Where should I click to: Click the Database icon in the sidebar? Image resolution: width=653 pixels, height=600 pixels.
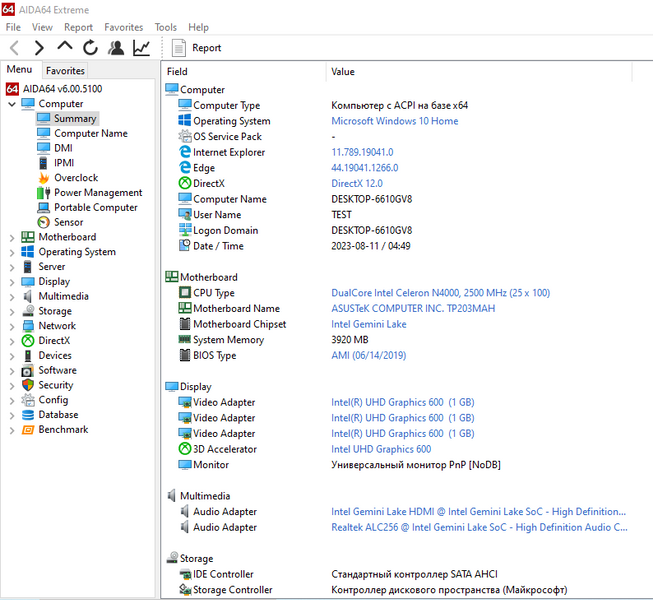click(28, 415)
